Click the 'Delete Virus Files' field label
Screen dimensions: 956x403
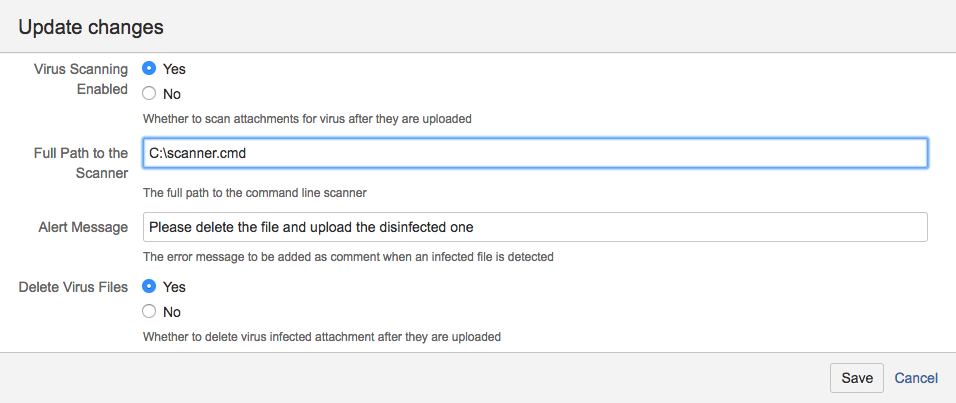(x=73, y=287)
